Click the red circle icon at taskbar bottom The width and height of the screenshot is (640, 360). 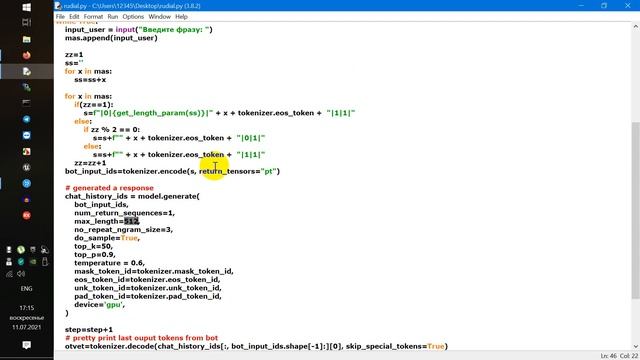[x=27, y=215]
